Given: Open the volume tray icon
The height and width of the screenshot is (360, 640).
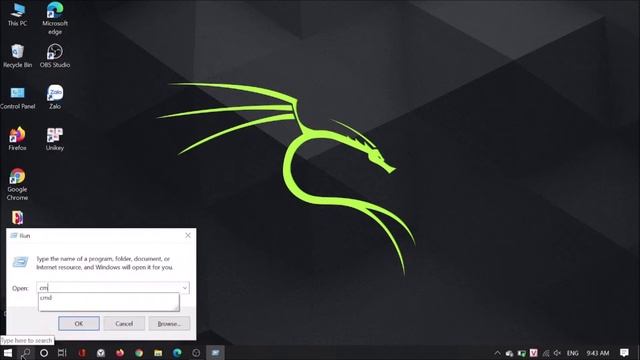Looking at the screenshot, I should (558, 353).
